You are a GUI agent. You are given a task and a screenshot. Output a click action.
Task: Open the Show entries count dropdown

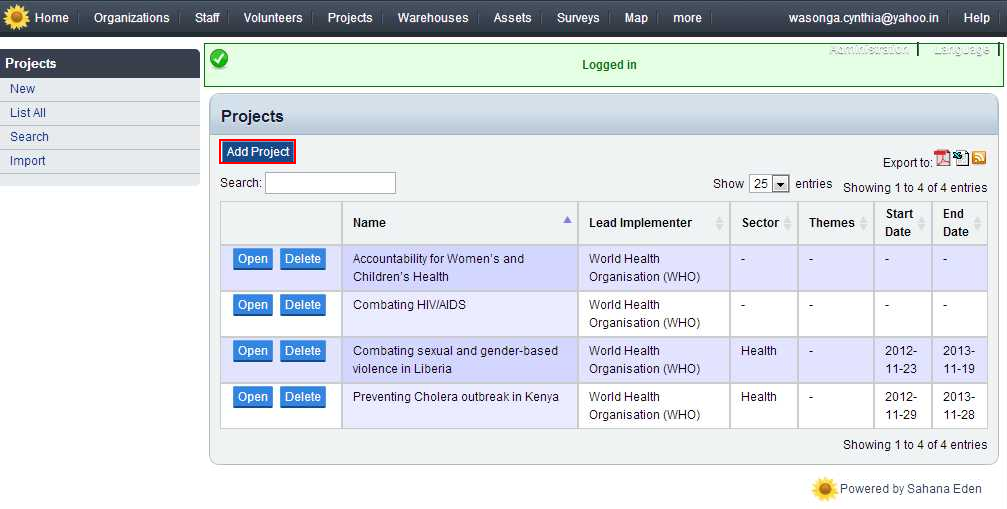pos(769,184)
